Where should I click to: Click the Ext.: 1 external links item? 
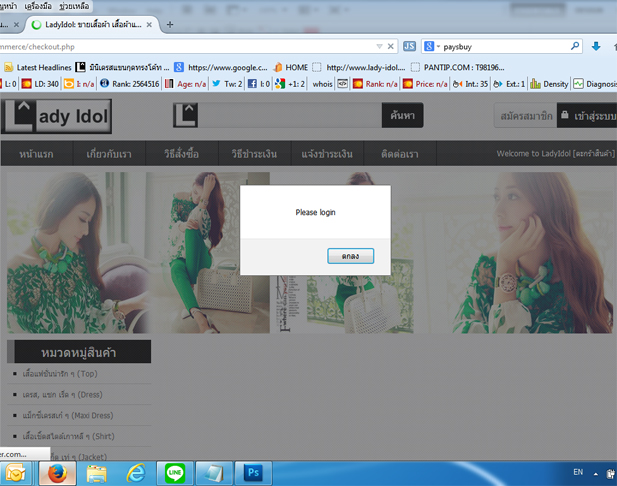pyautogui.click(x=509, y=84)
